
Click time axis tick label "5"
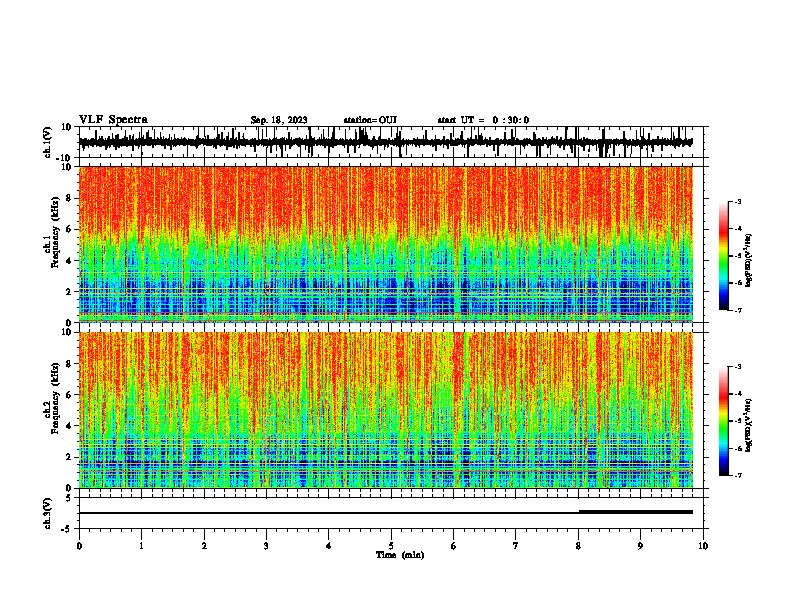[391, 546]
